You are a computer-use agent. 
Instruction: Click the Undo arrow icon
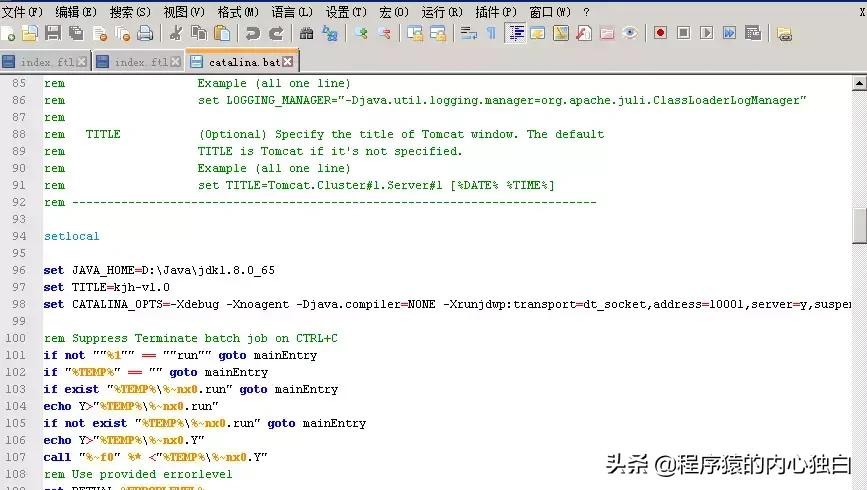[252, 33]
